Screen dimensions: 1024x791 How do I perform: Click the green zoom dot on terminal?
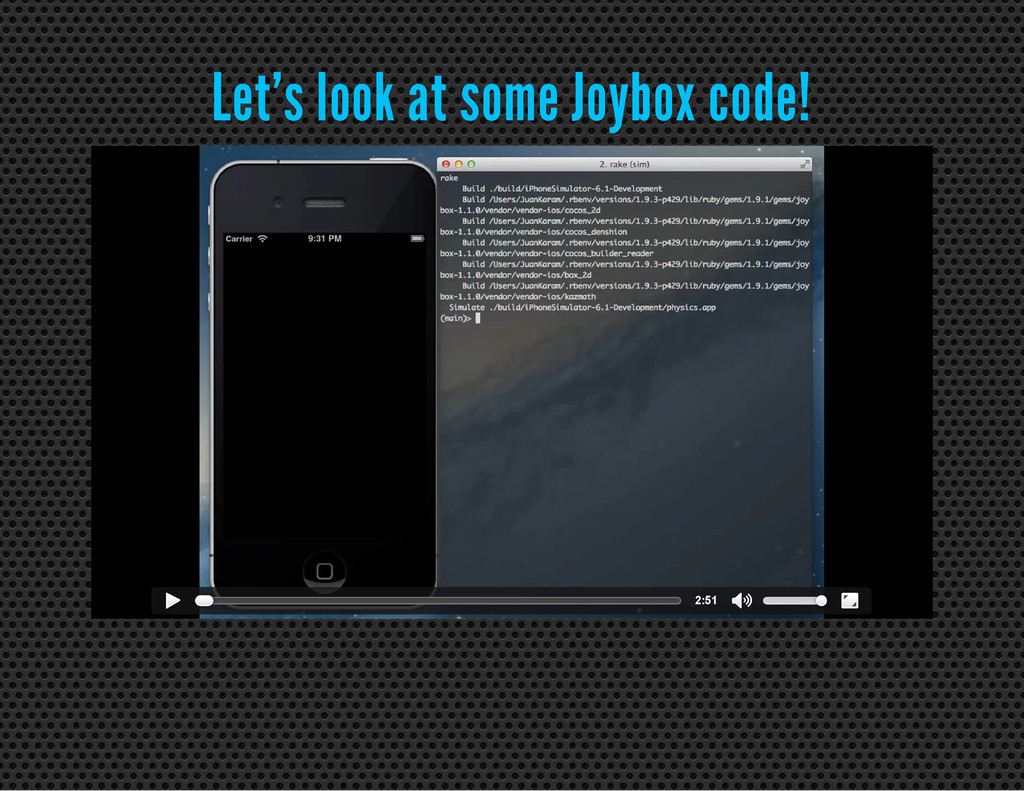(471, 164)
